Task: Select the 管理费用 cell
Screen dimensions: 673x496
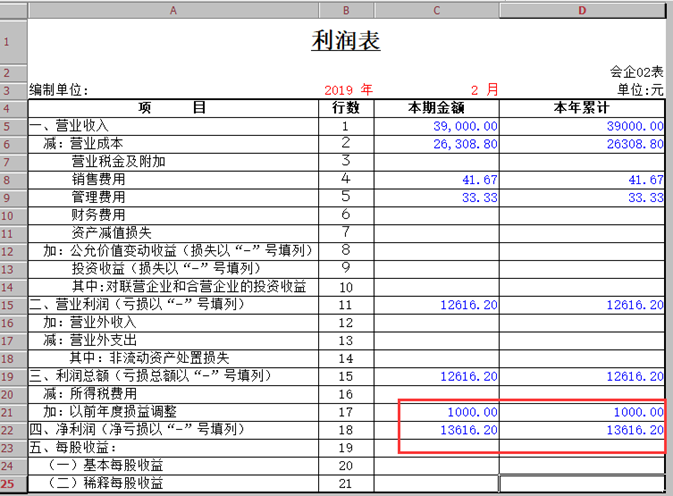Action: click(x=173, y=198)
